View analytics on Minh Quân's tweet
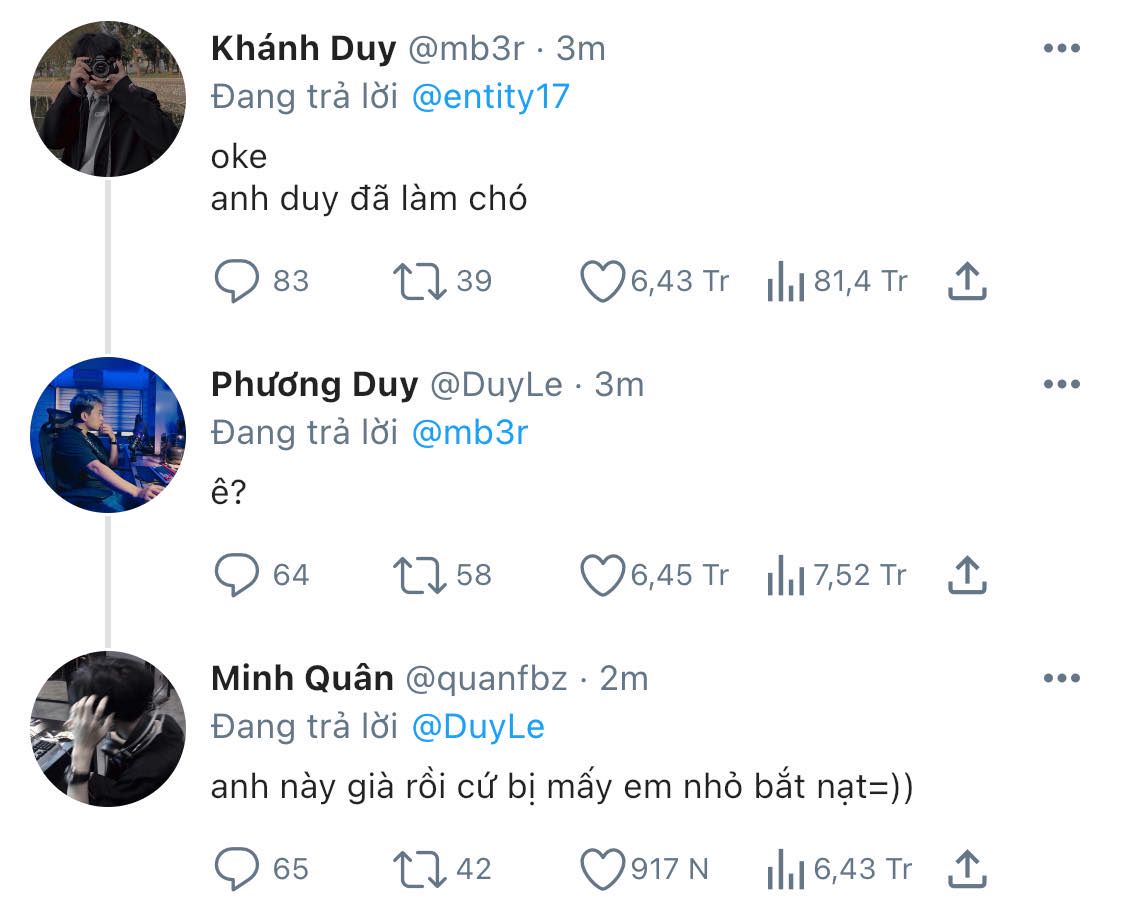This screenshot has width=1125, height=905. (x=785, y=869)
